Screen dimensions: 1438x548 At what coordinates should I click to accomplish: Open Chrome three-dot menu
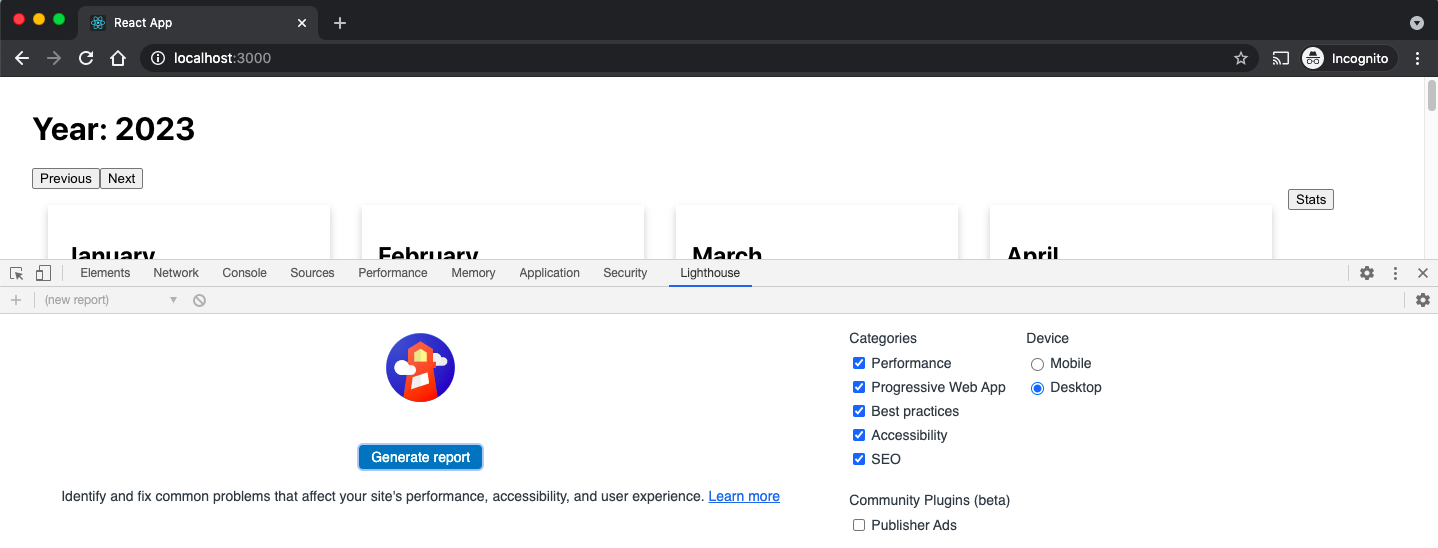pos(1417,58)
